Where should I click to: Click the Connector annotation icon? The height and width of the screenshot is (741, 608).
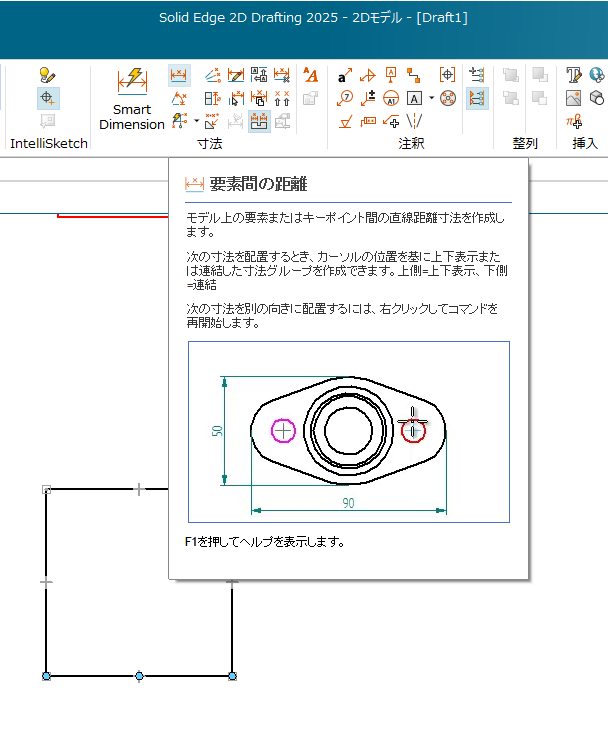[x=414, y=76]
